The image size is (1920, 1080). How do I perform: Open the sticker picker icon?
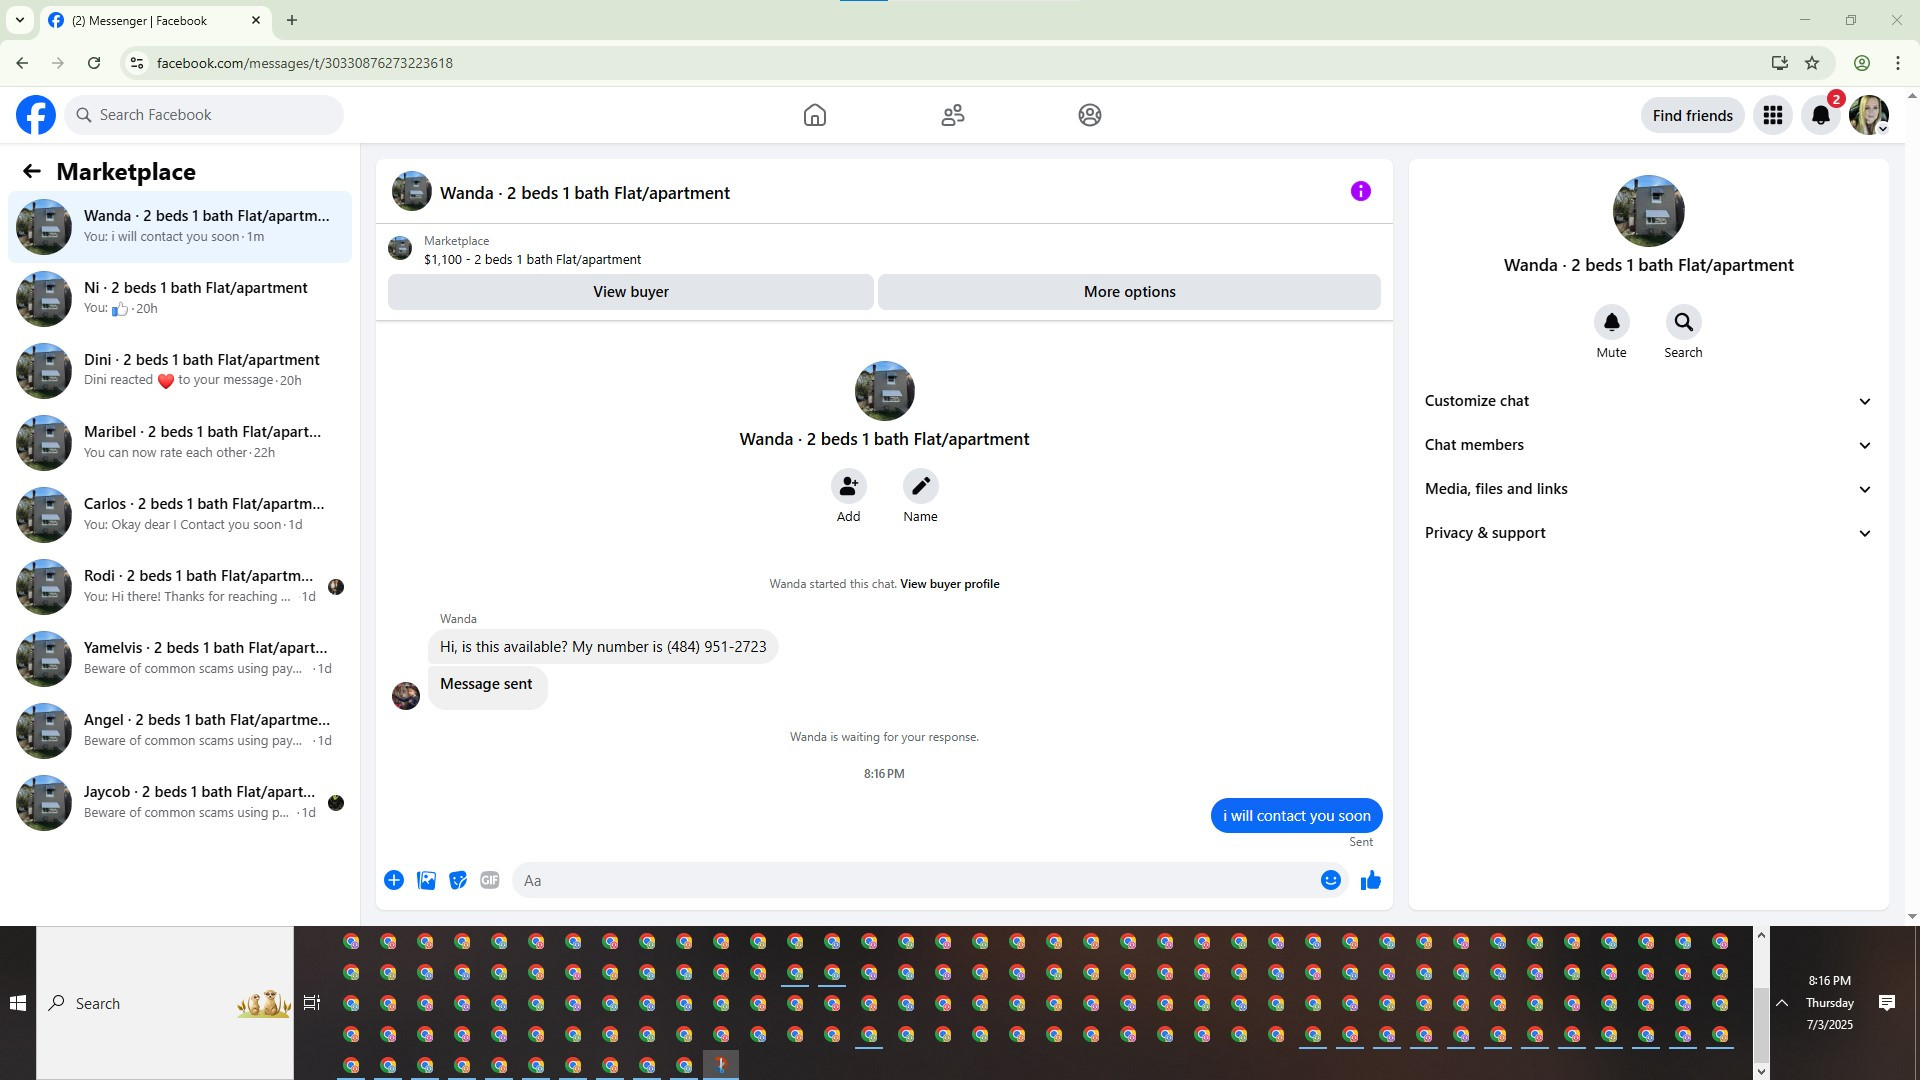pos(458,881)
